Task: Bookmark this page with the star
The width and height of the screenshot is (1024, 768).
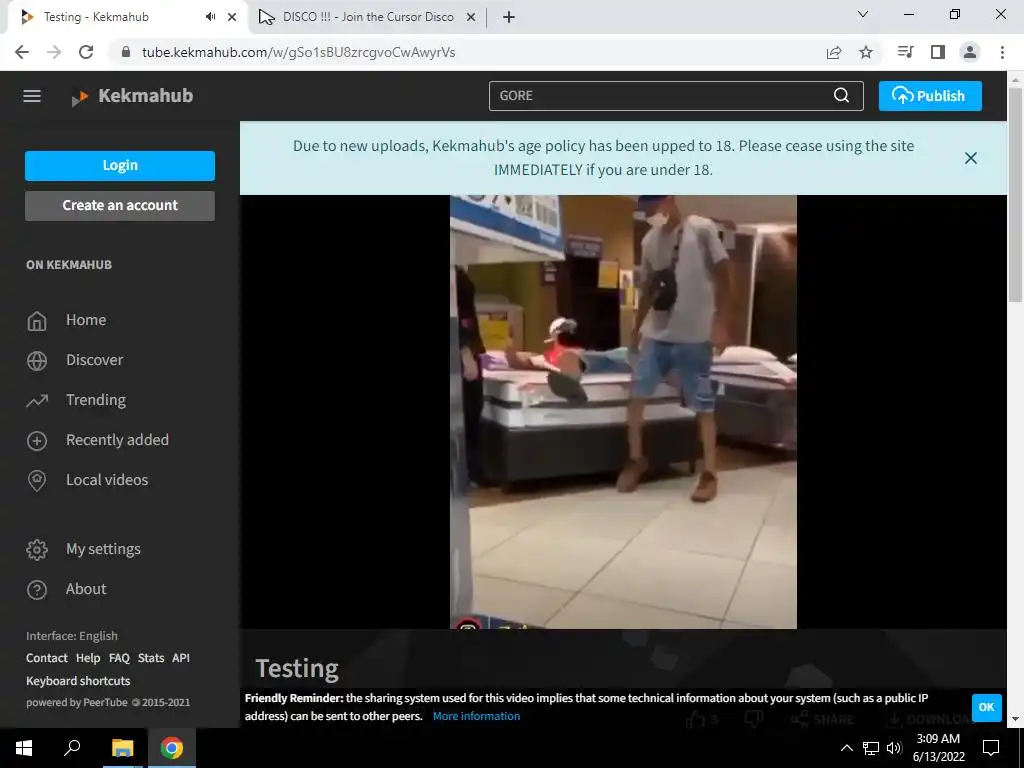Action: click(x=866, y=52)
